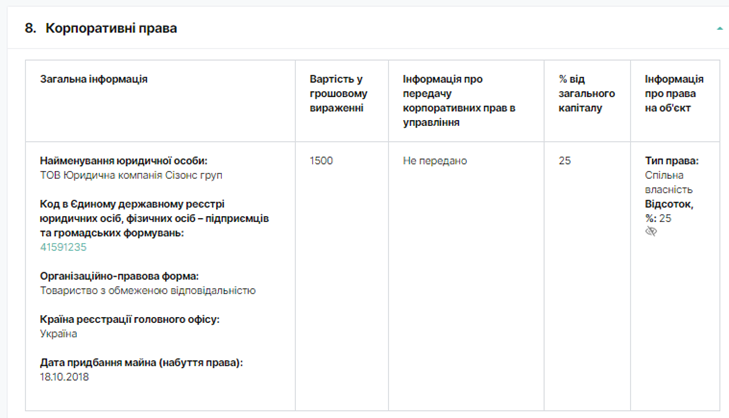Click the country value "Україна"
The height and width of the screenshot is (418, 729).
59,333
